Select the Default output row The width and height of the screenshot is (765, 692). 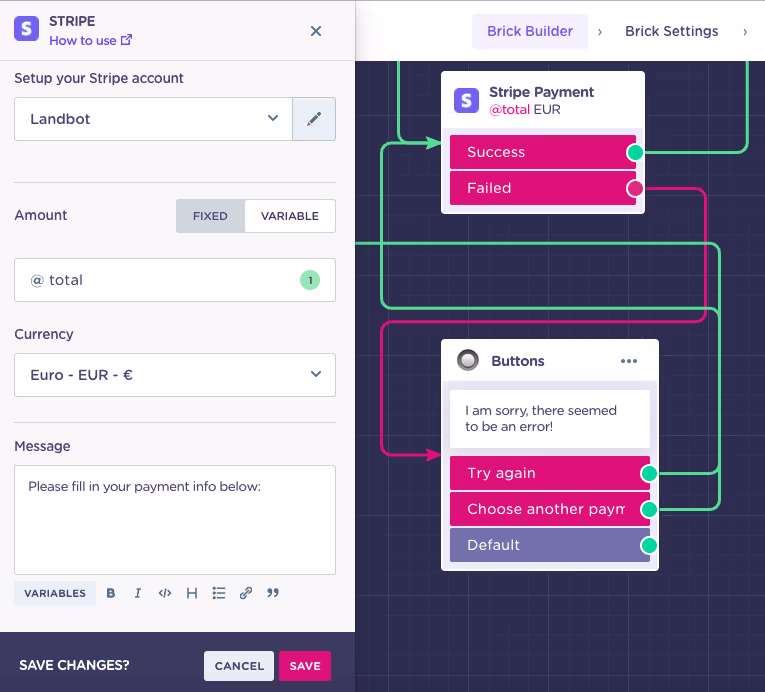click(550, 545)
